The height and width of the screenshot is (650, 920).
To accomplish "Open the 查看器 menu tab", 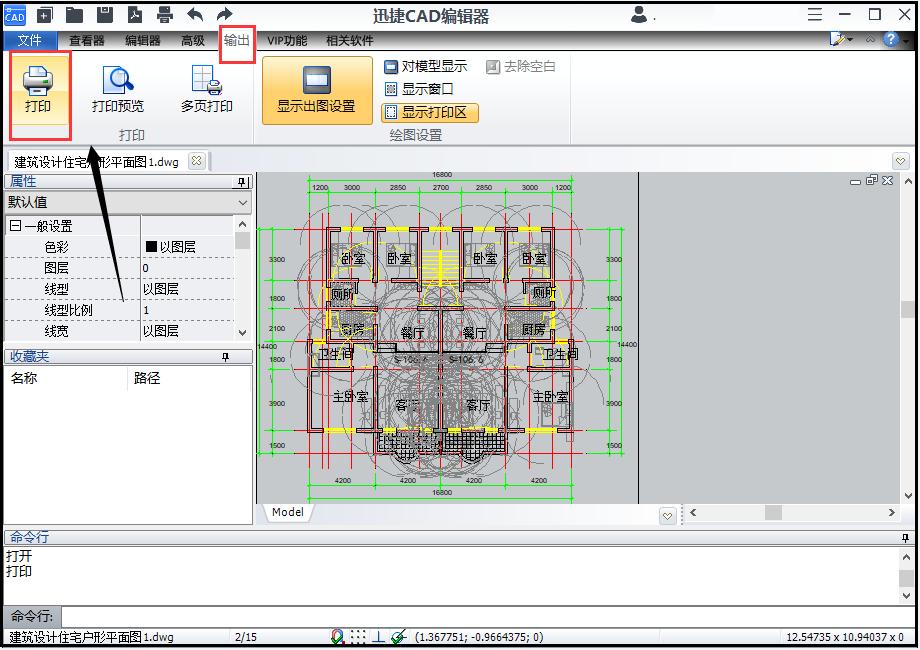I will [x=89, y=40].
